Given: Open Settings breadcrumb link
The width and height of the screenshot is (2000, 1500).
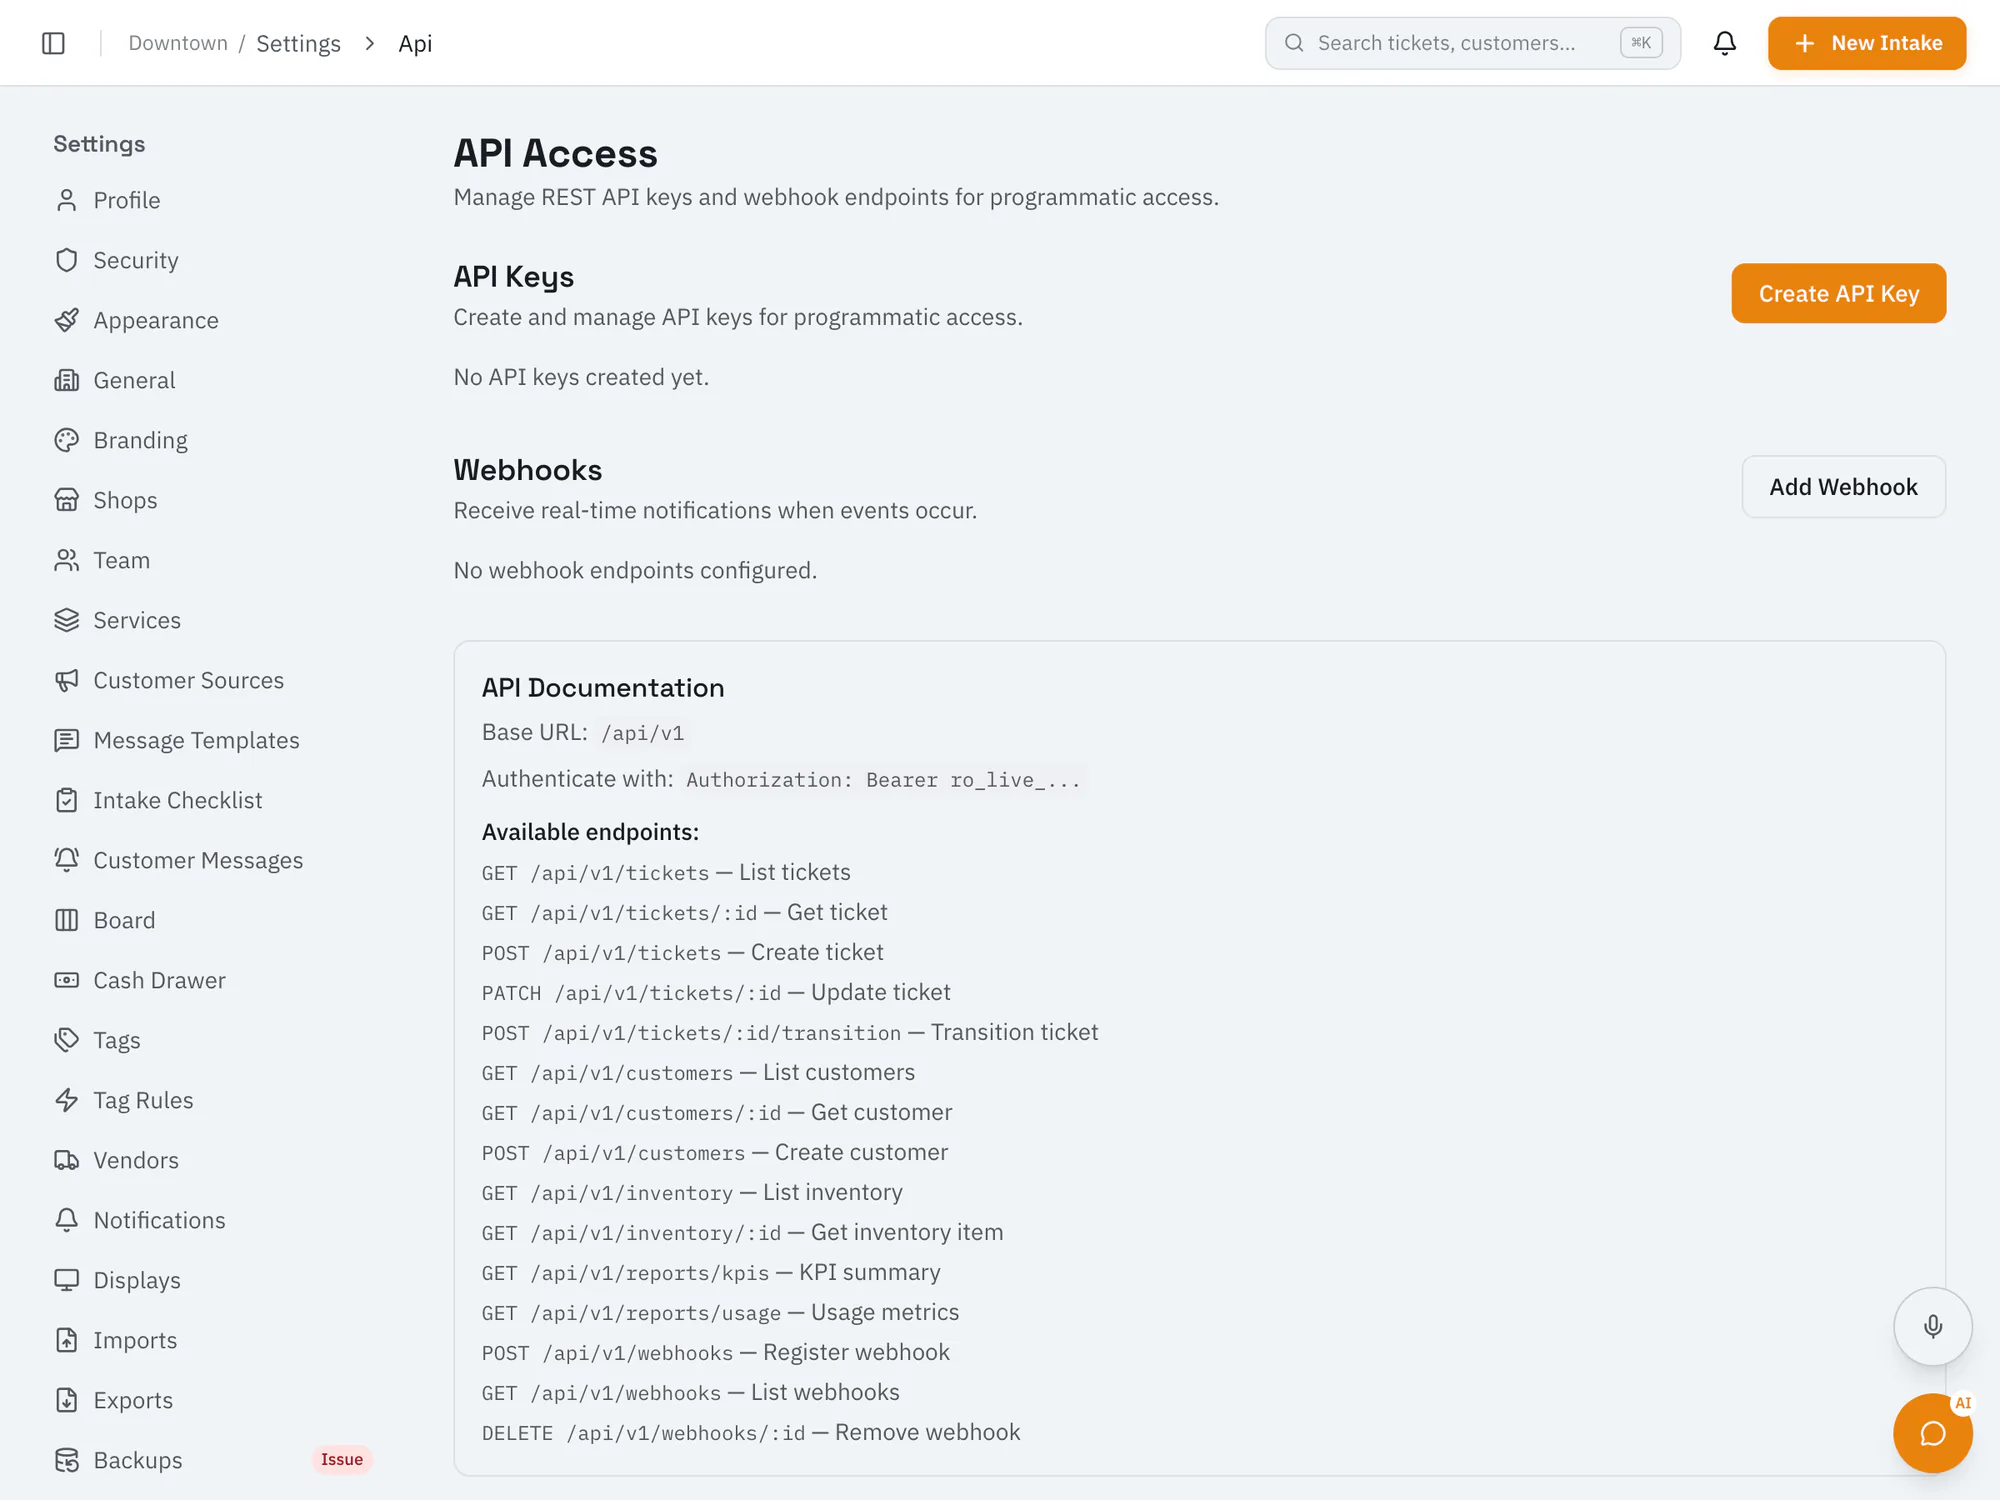Looking at the screenshot, I should click(298, 43).
